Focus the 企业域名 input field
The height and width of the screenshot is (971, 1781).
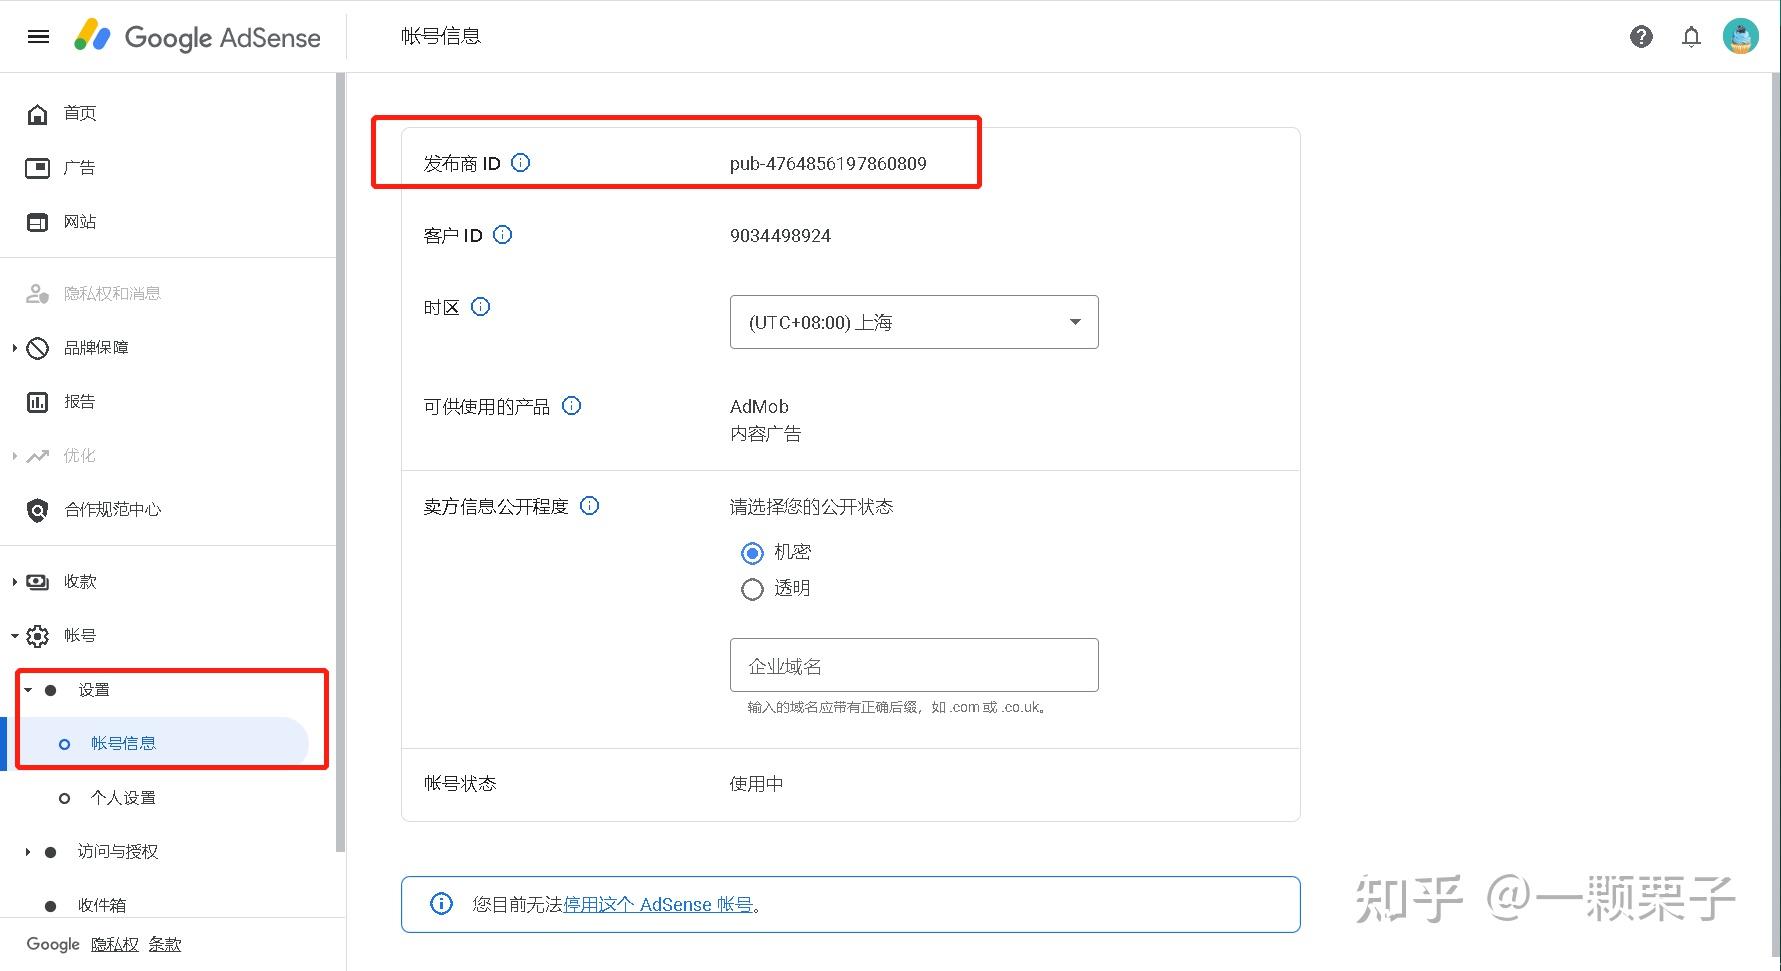pyautogui.click(x=914, y=665)
